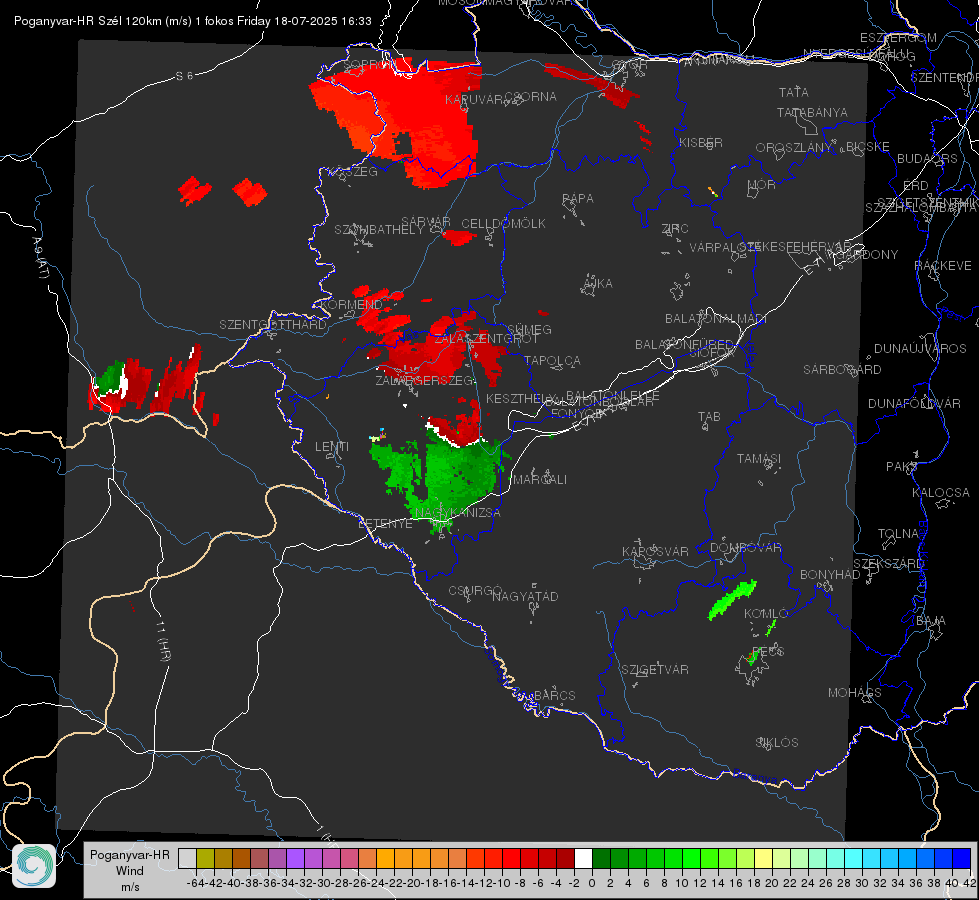This screenshot has width=979, height=900.
Task: Click the DUNAÚJVÁROS label
Action: (920, 349)
